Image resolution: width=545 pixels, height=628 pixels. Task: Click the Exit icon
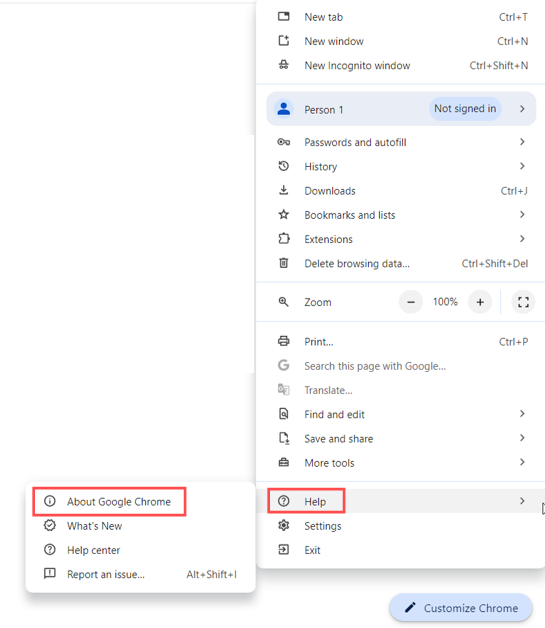point(284,549)
